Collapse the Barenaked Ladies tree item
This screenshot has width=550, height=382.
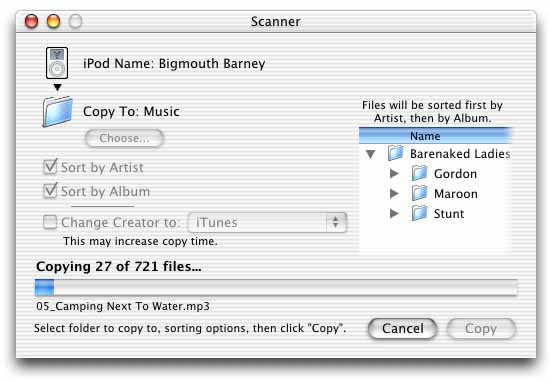click(x=370, y=154)
